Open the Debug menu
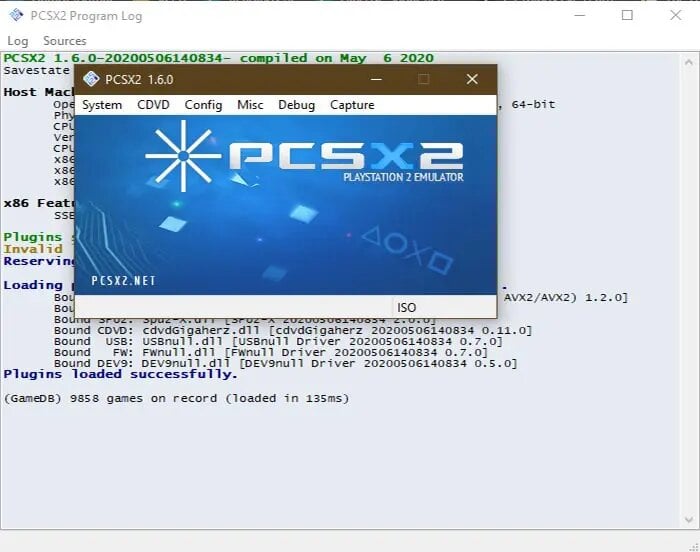The height and width of the screenshot is (552, 700). pyautogui.click(x=296, y=105)
